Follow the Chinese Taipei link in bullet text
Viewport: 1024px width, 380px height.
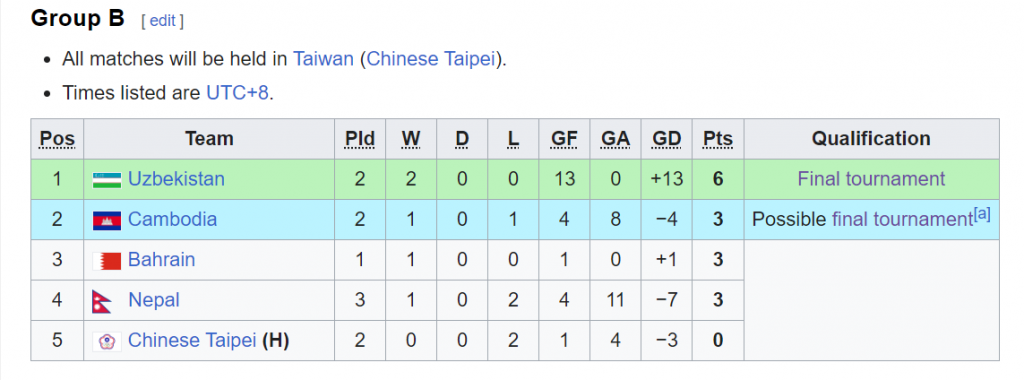pos(431,59)
